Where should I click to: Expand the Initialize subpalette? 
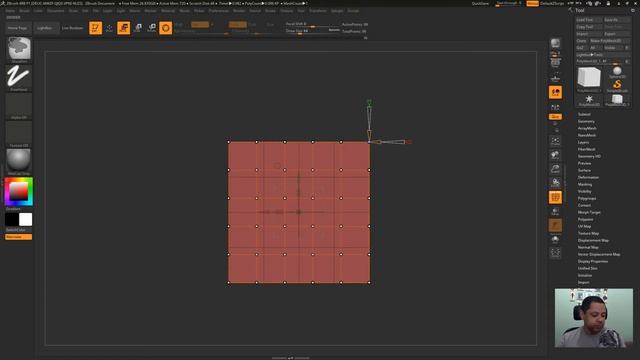point(585,276)
